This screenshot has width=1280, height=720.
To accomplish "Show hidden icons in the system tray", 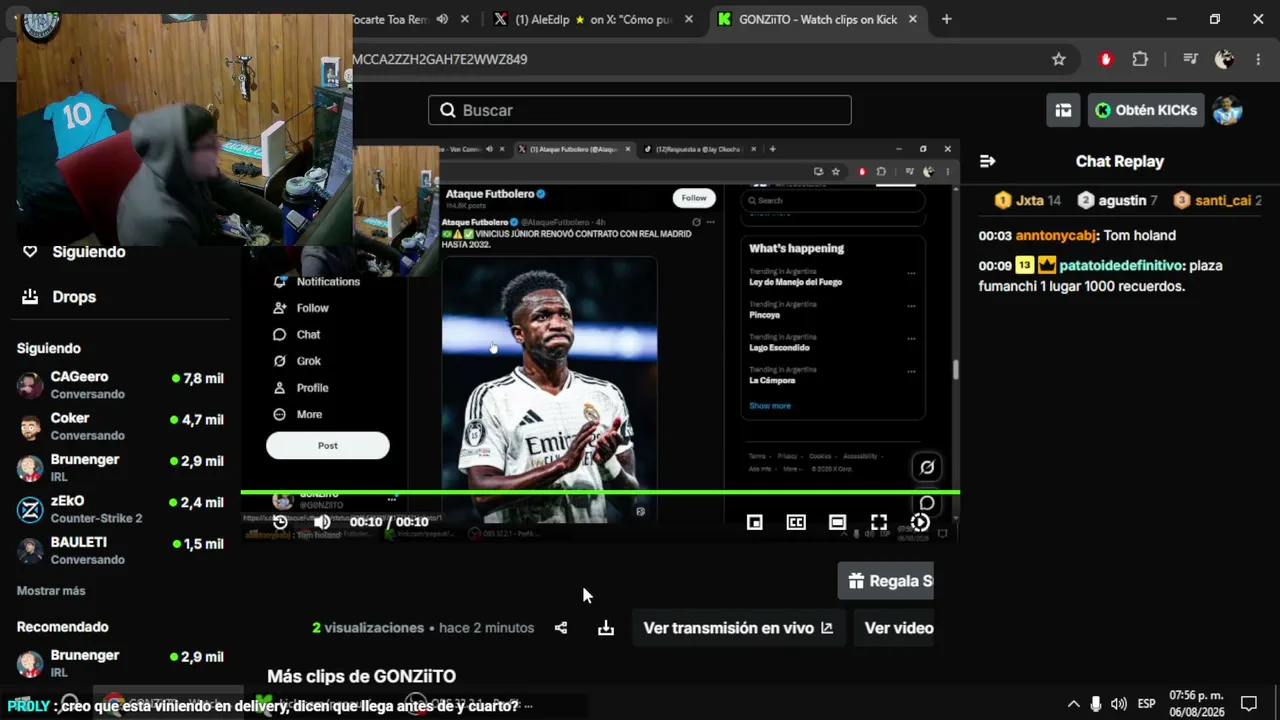I will point(1074,703).
